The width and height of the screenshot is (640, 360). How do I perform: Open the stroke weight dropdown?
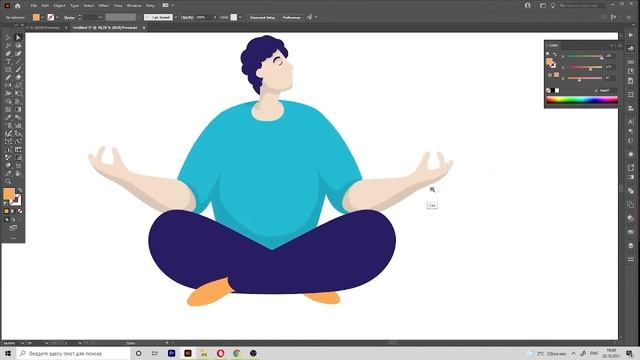(x=100, y=17)
